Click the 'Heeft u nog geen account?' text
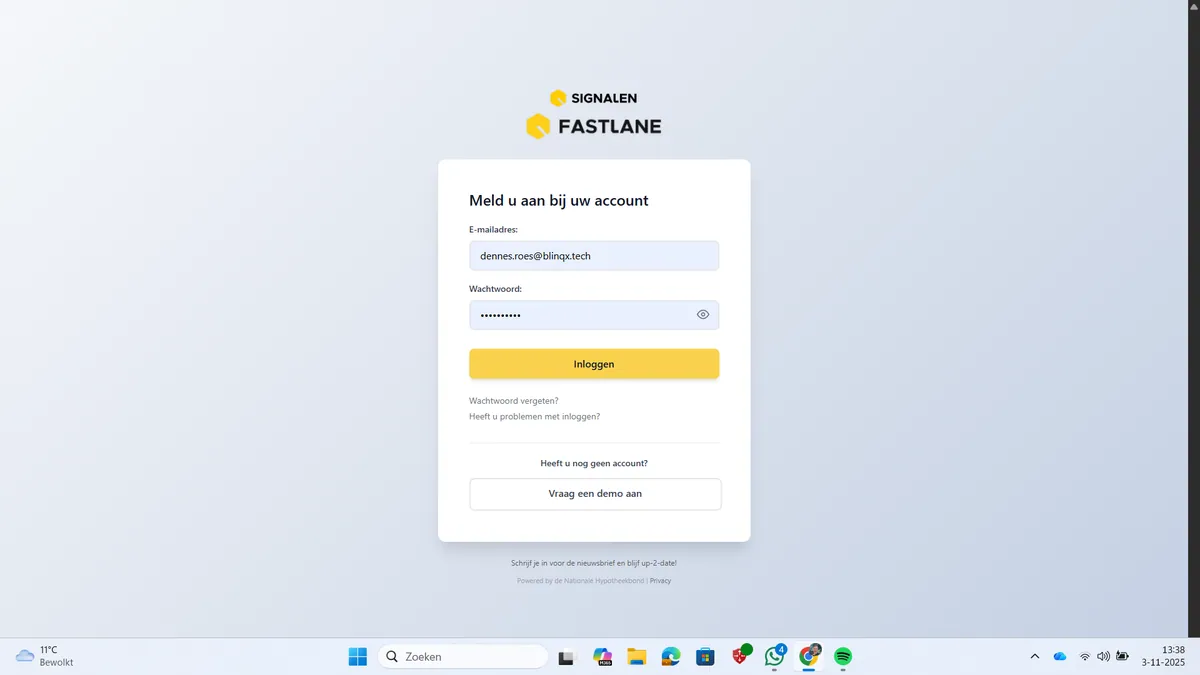This screenshot has width=1200, height=675. coord(594,464)
